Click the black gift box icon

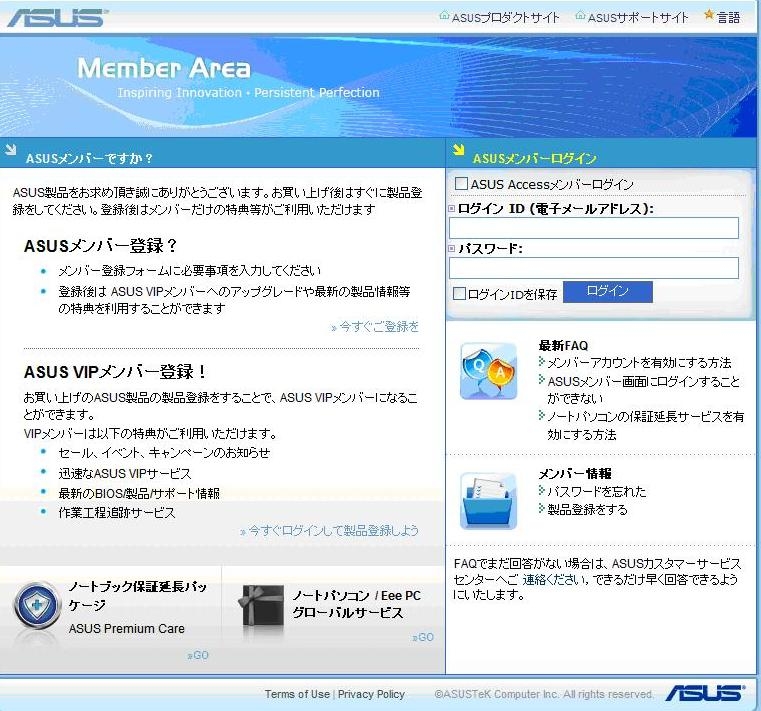(x=262, y=606)
